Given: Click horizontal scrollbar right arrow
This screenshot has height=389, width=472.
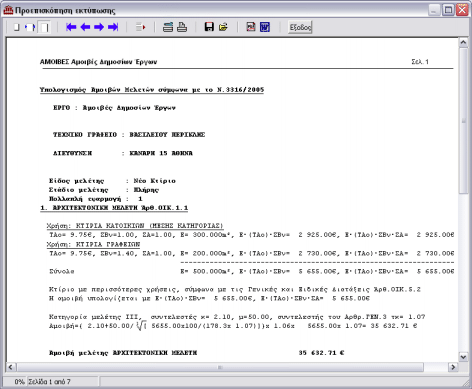Looking at the screenshot, I should (453, 367).
